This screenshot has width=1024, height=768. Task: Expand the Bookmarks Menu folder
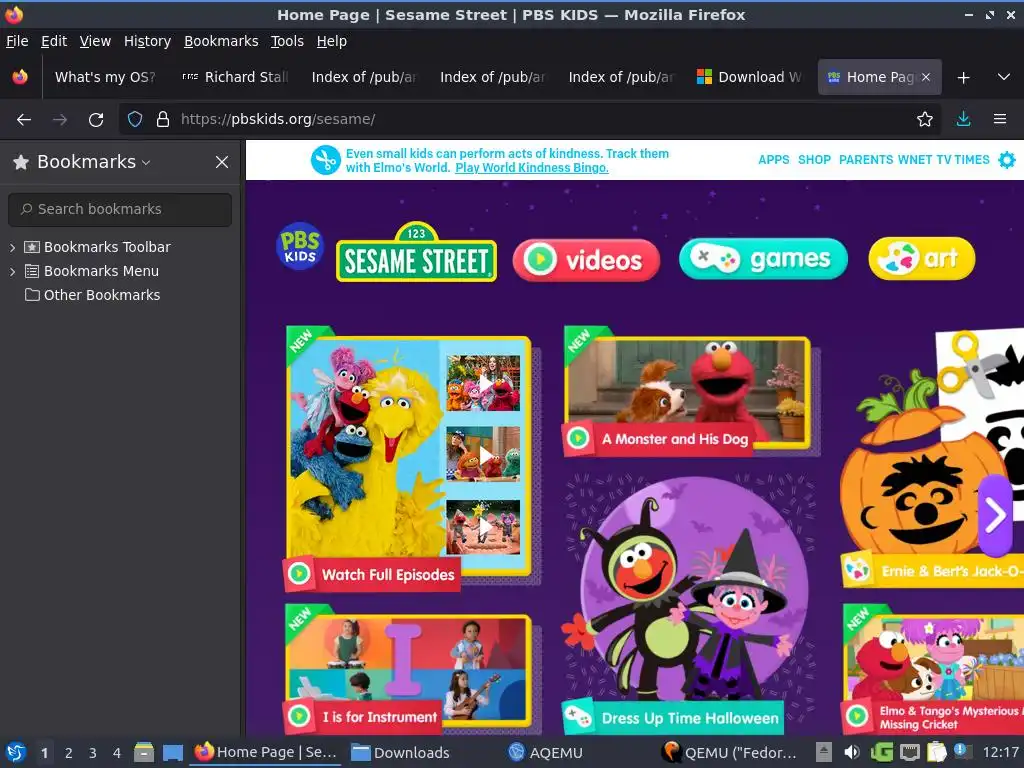(x=12, y=271)
